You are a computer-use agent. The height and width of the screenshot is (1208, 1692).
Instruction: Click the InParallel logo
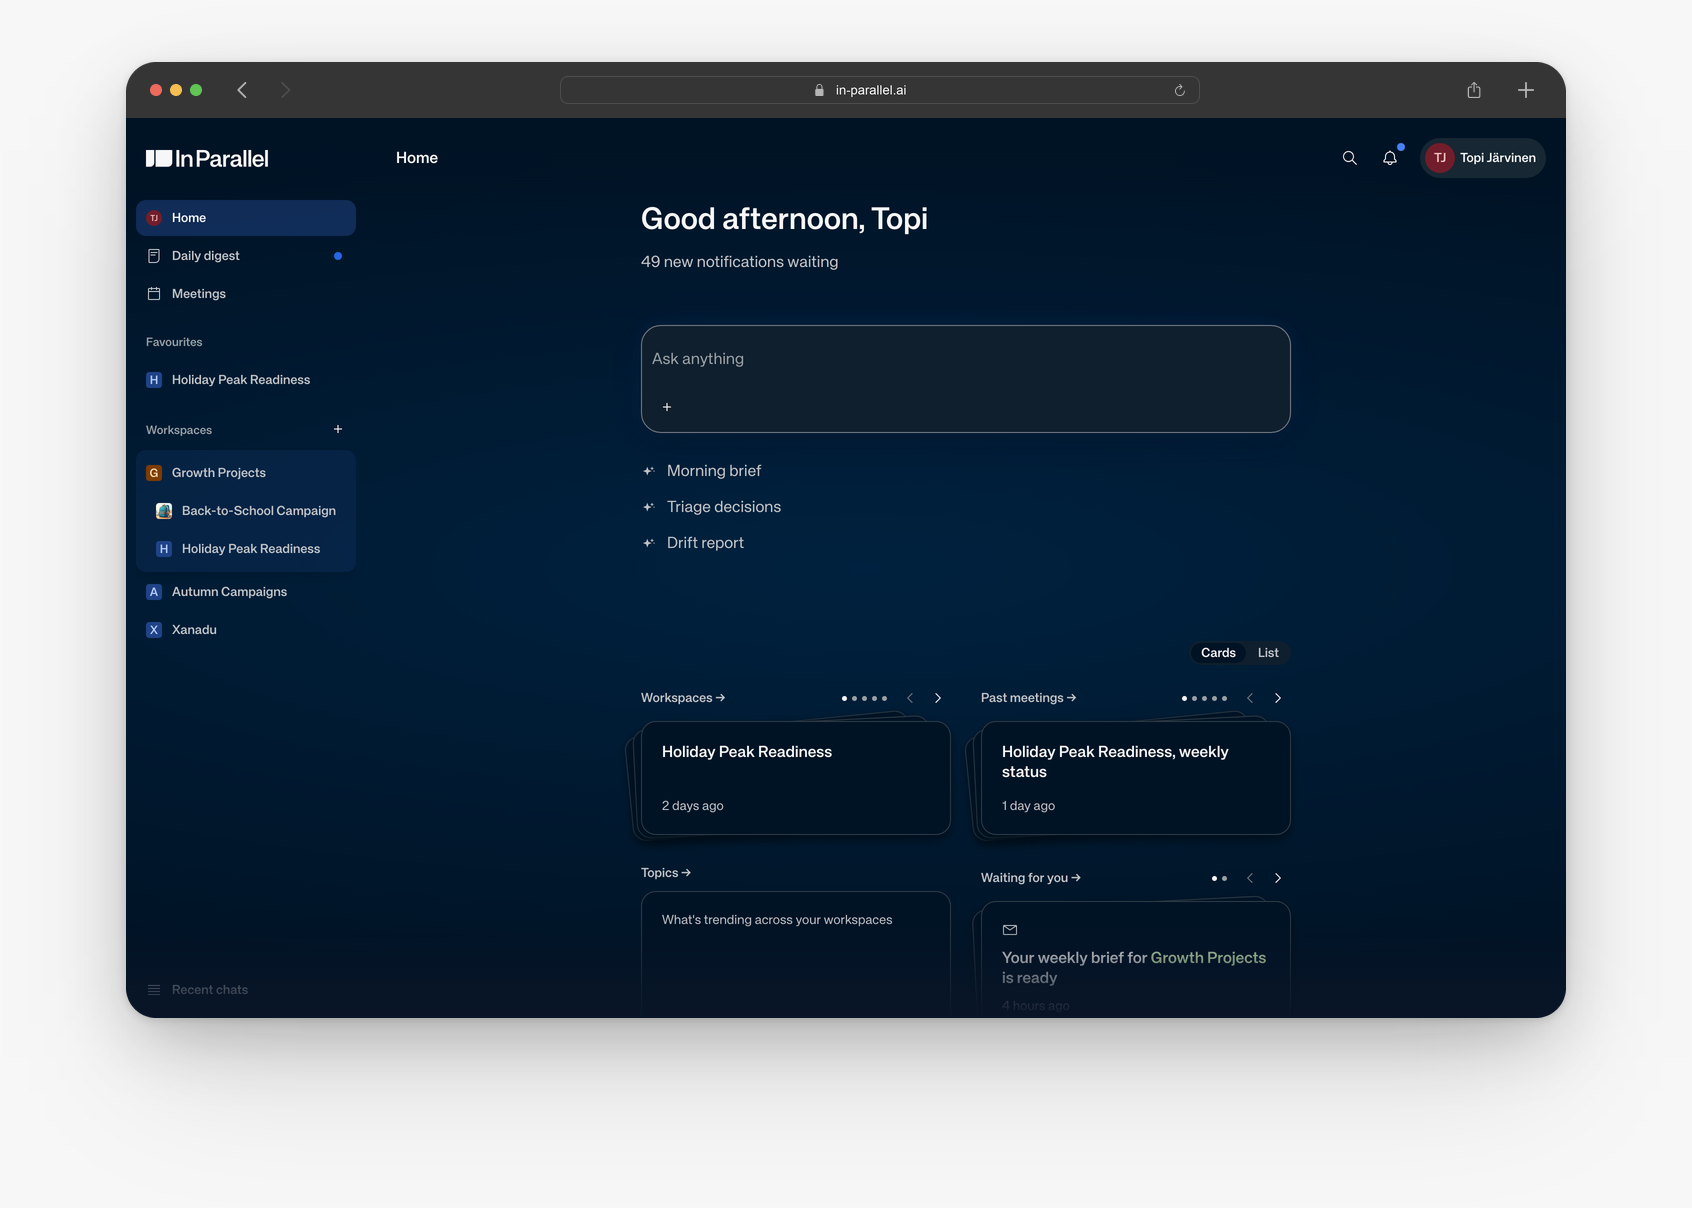[x=207, y=158]
